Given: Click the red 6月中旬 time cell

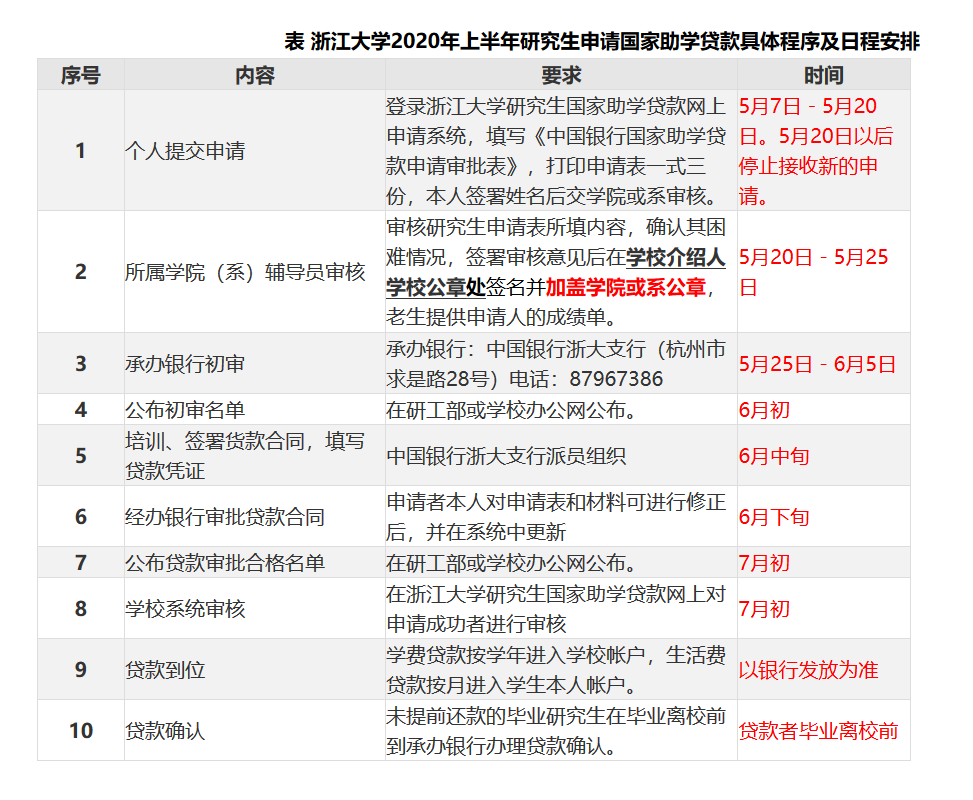Looking at the screenshot, I should [773, 456].
